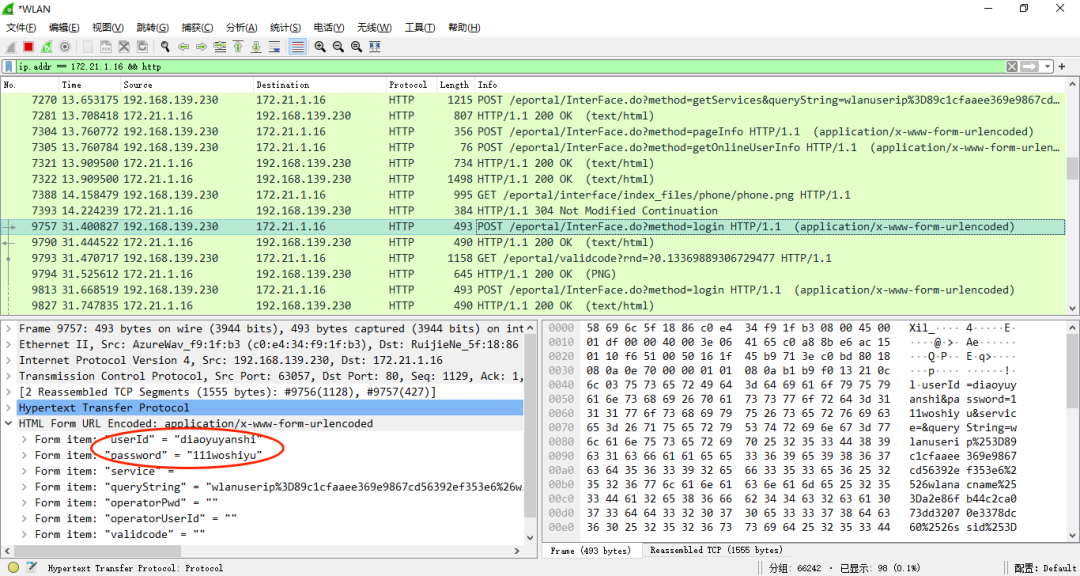This screenshot has height=576, width=1080.
Task: Go back to previous packet arrow
Action: pyautogui.click(x=183, y=47)
